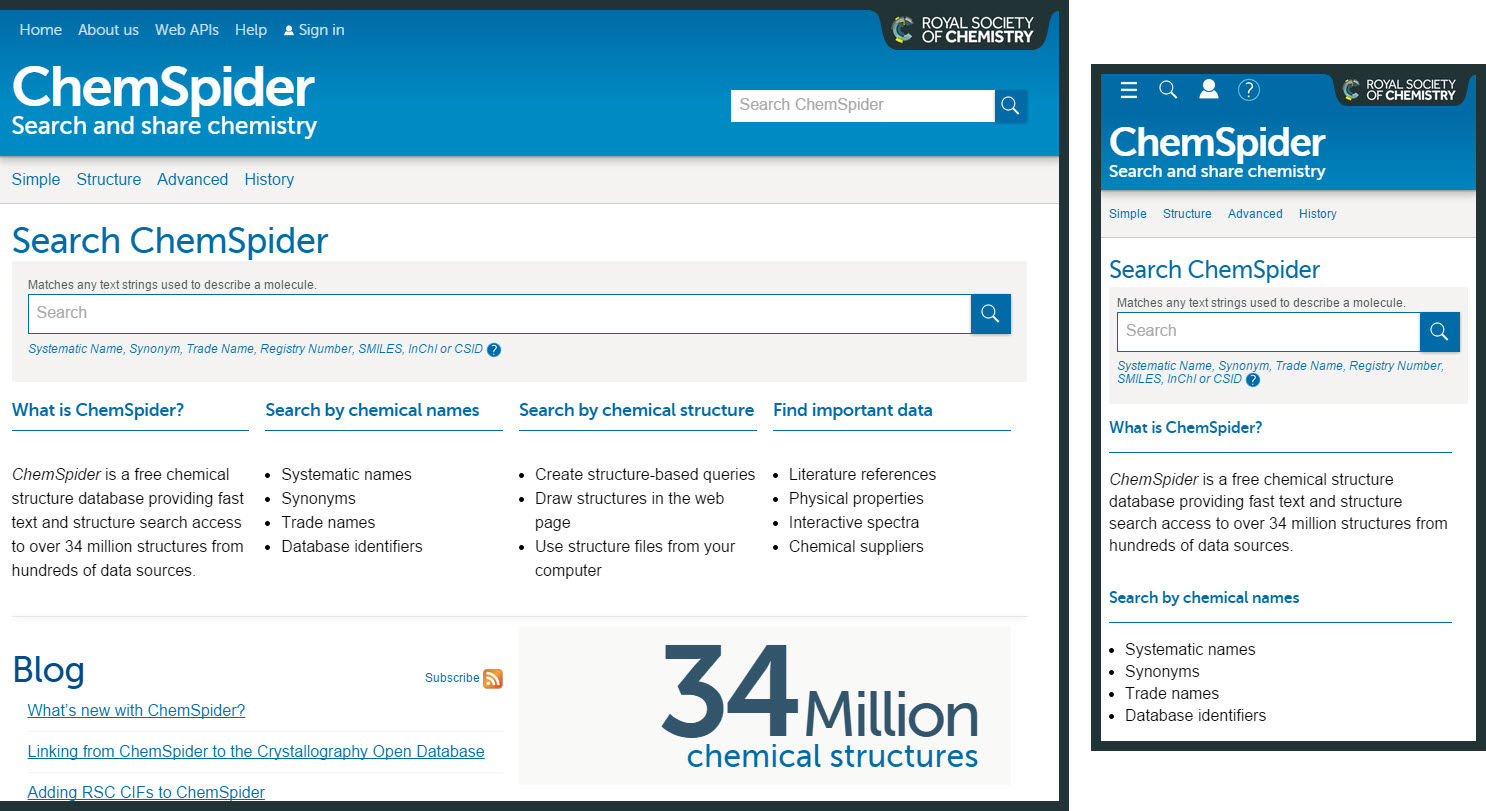Screen dimensions: 1486x811
Task: Select the History tab in the mobile view
Action: 1317,214
